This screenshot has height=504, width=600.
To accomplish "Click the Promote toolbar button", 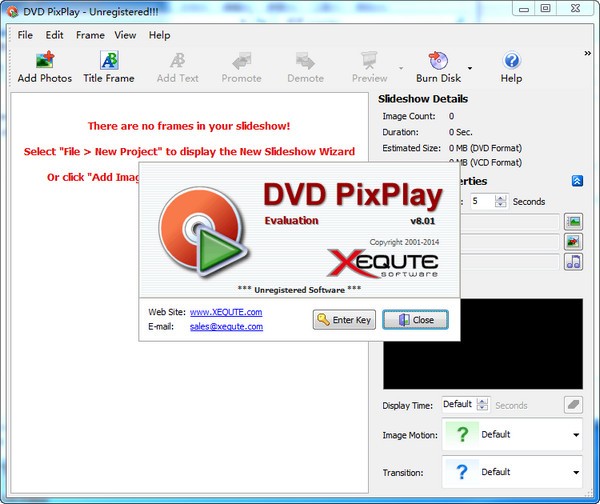I will point(241,67).
